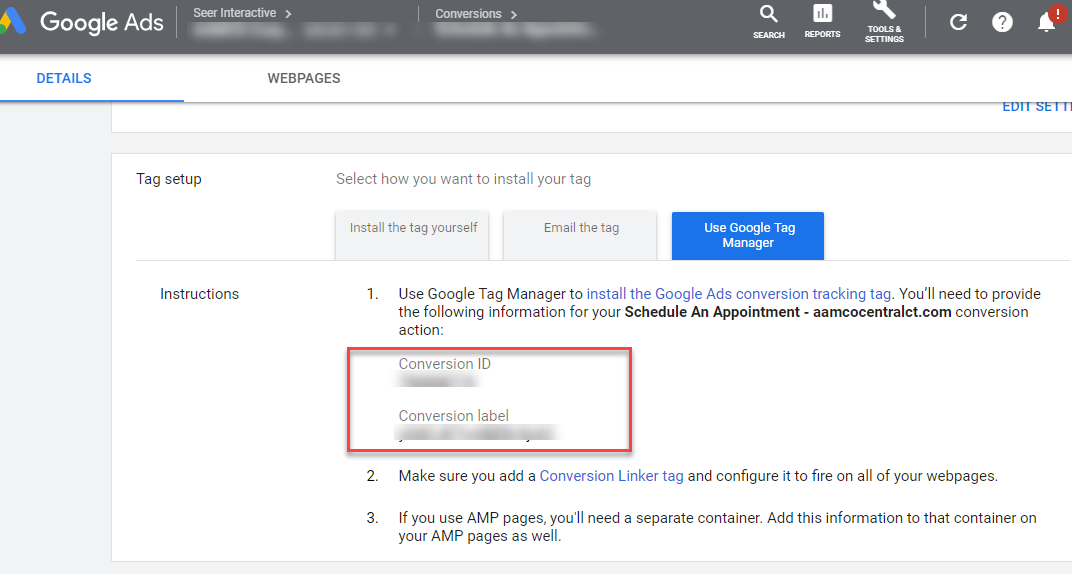
Task: Open the Search tool icon
Action: click(768, 21)
